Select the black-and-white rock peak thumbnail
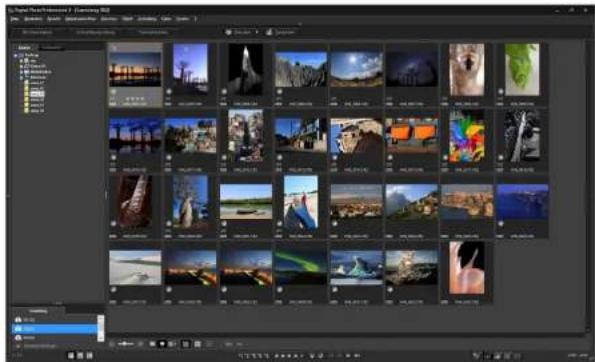This screenshot has width=595, height=362. tap(246, 69)
